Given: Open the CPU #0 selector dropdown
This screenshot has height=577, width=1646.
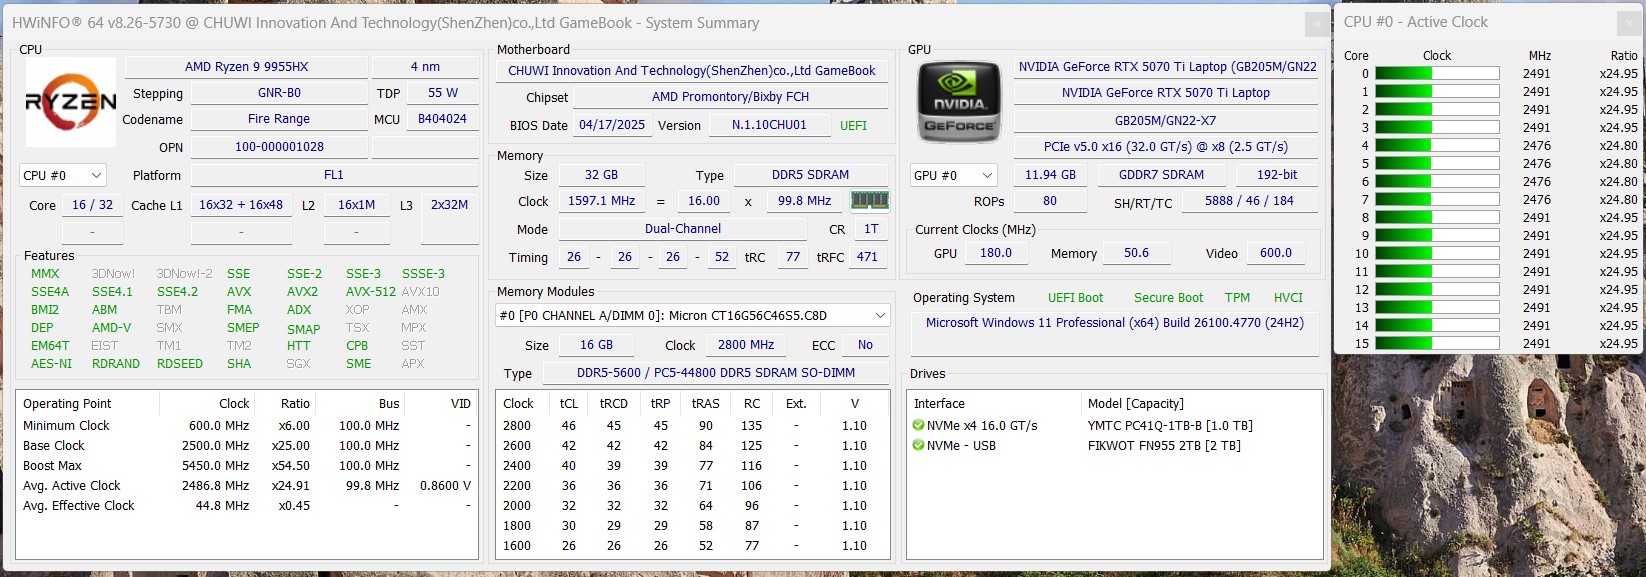Looking at the screenshot, I should click(62, 175).
